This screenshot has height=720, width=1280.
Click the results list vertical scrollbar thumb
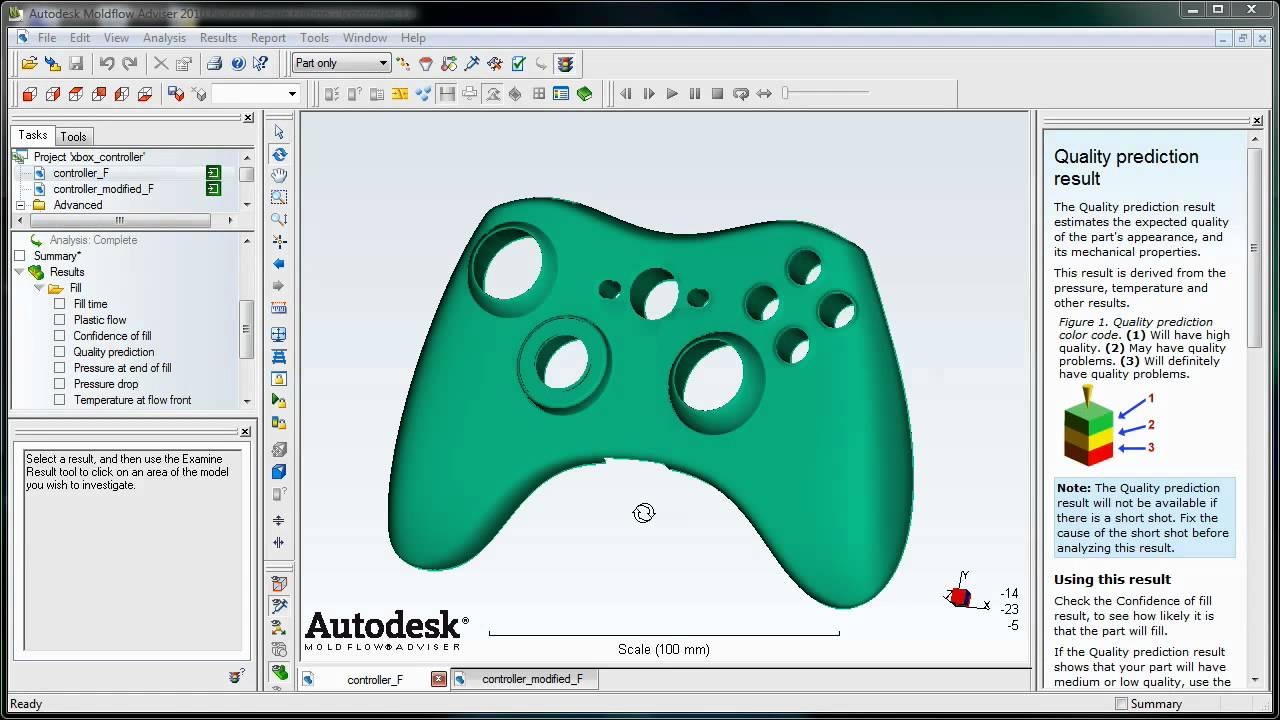pos(247,328)
